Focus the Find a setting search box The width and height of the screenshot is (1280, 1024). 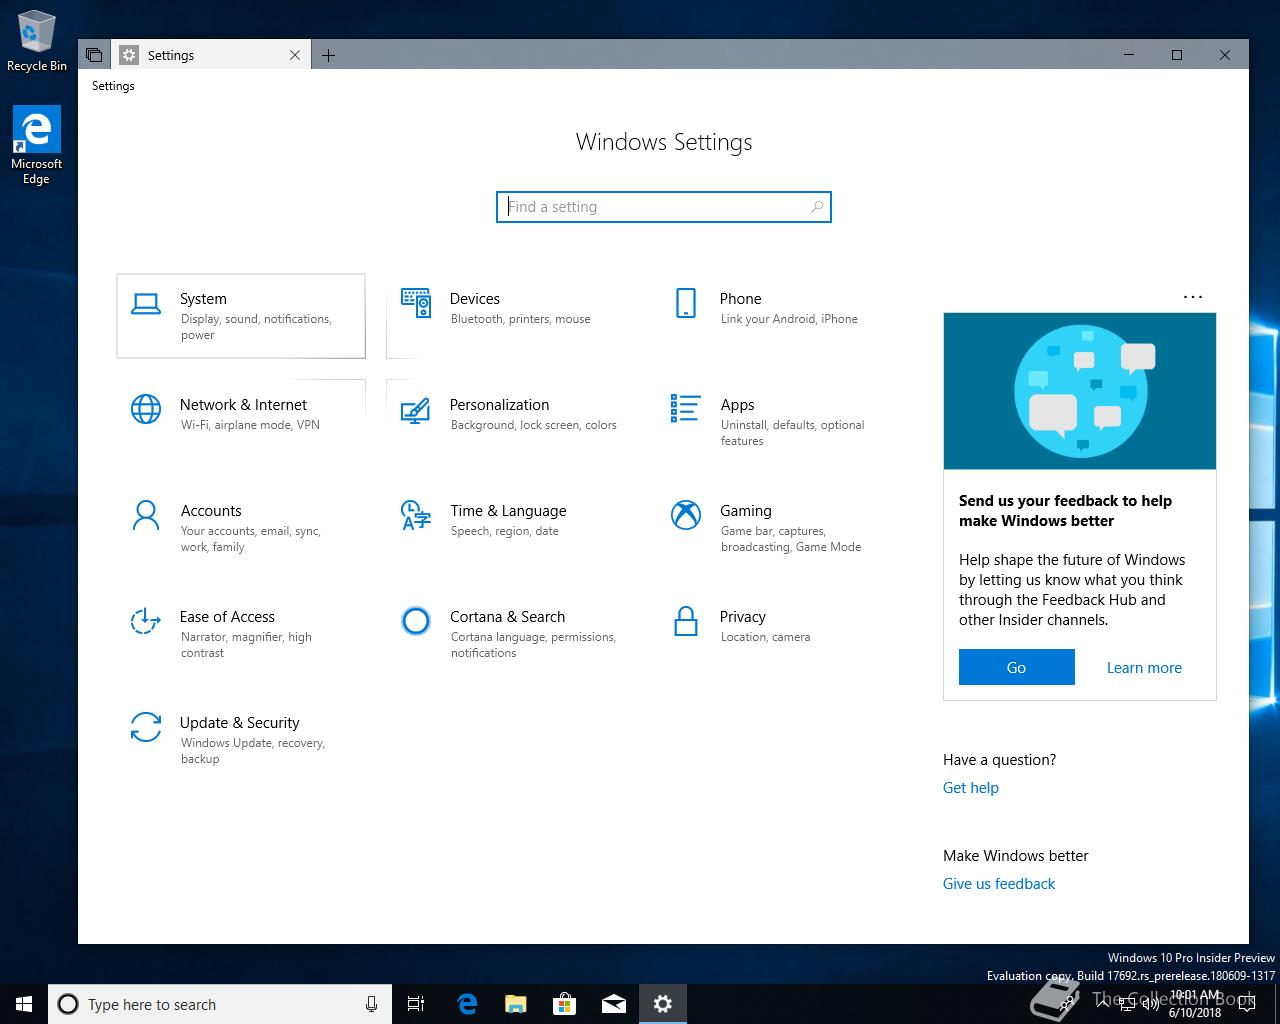coord(664,207)
